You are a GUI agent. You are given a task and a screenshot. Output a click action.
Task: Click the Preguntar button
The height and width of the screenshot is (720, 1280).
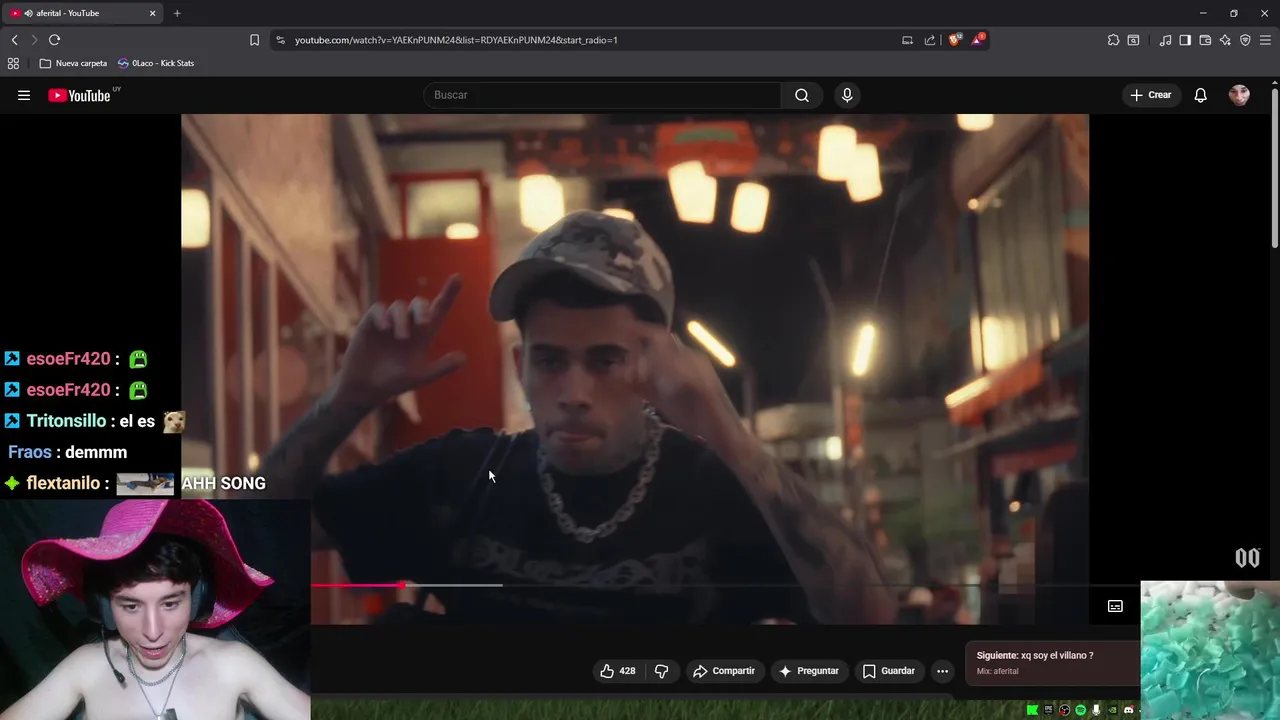[x=808, y=671]
